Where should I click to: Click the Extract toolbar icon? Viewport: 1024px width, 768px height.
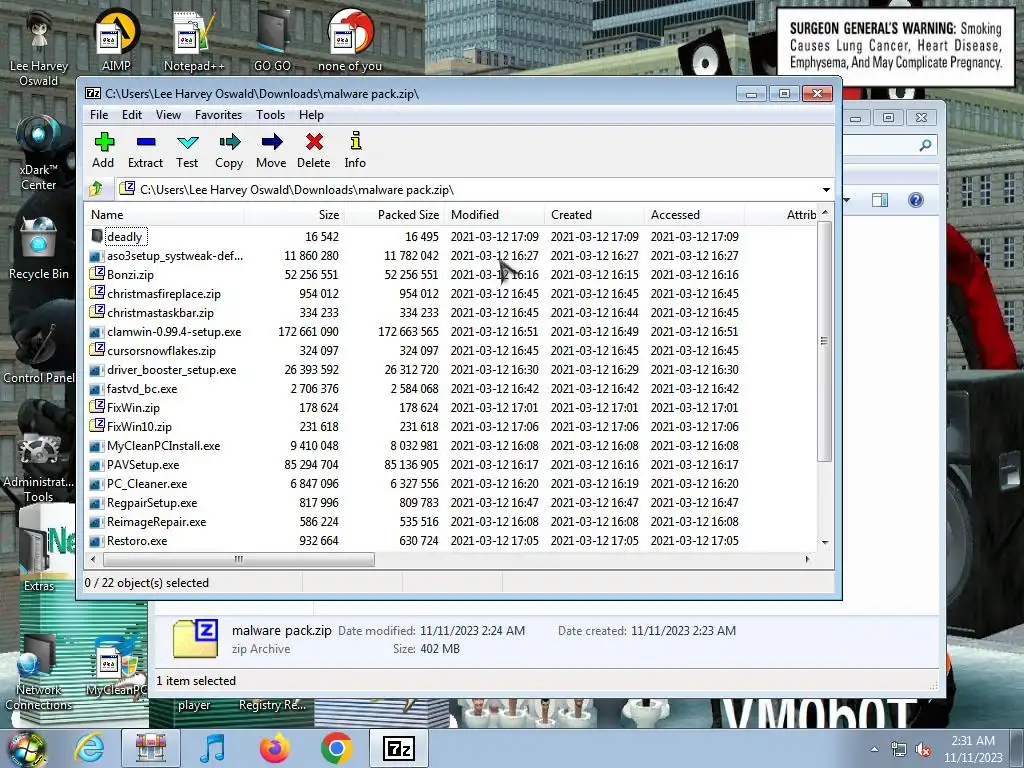click(145, 150)
